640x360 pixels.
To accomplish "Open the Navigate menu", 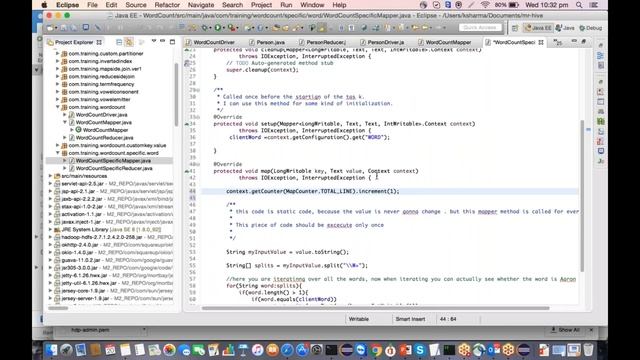I will click(201, 5).
